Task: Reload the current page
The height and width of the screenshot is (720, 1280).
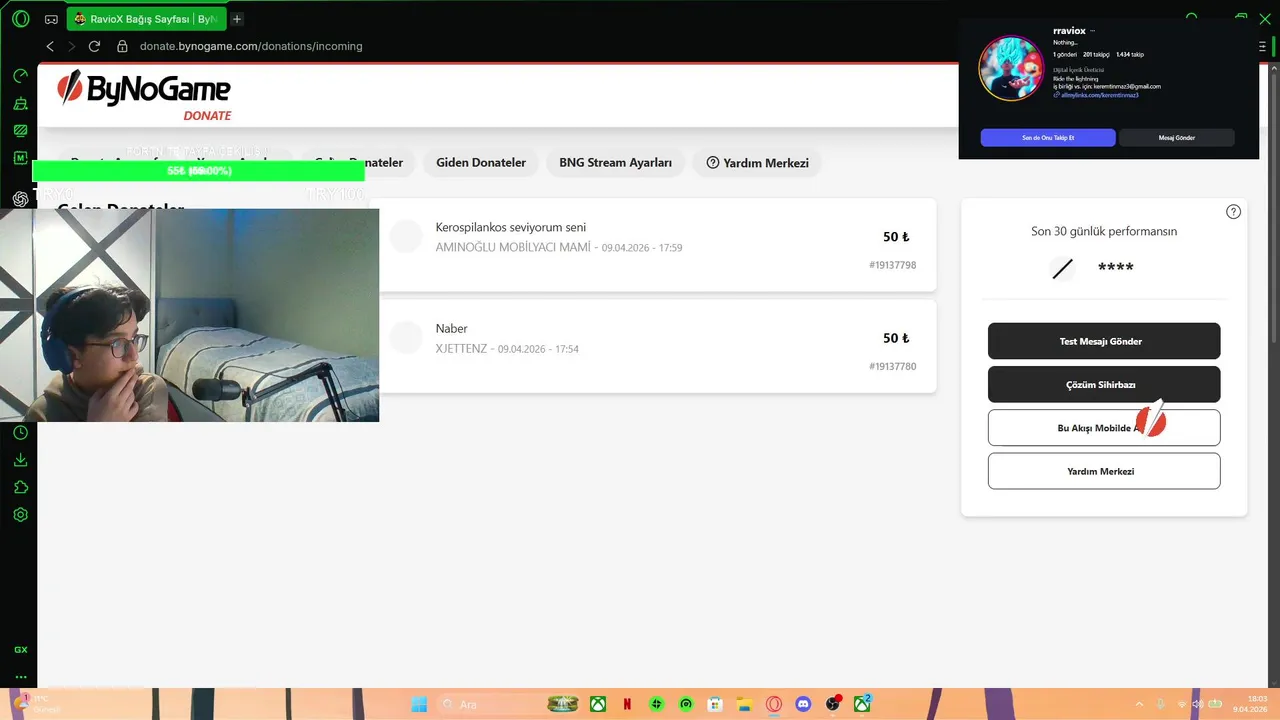Action: (x=94, y=46)
